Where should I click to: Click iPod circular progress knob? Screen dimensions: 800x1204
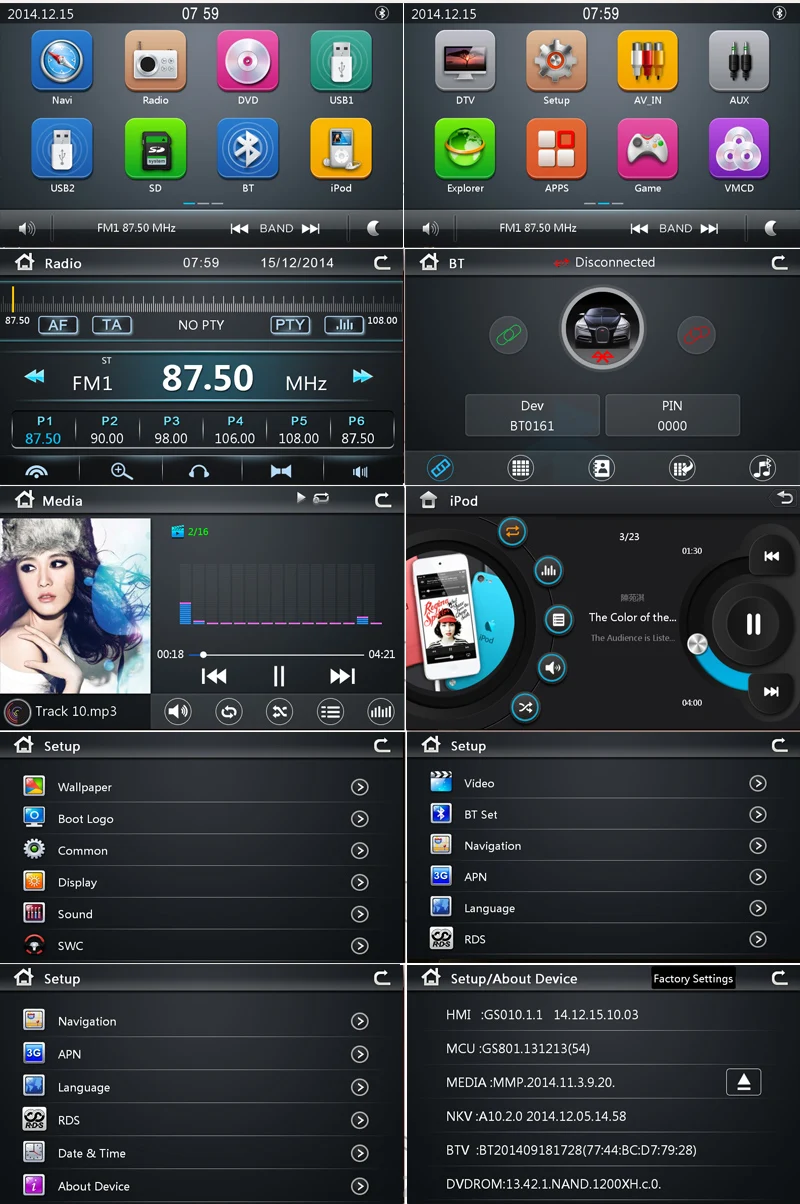pos(697,645)
